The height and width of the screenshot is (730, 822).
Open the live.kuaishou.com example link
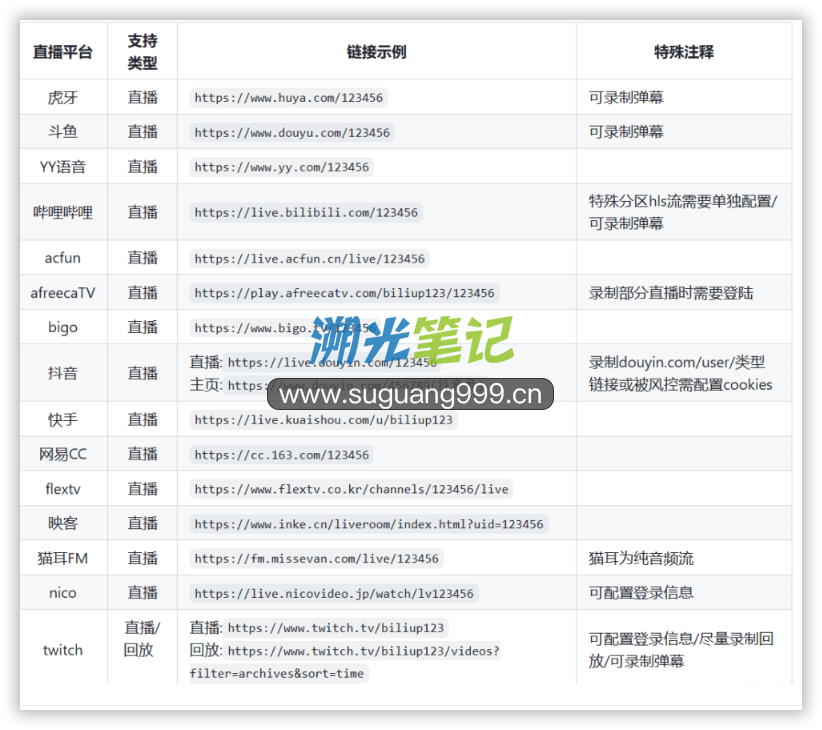[324, 420]
